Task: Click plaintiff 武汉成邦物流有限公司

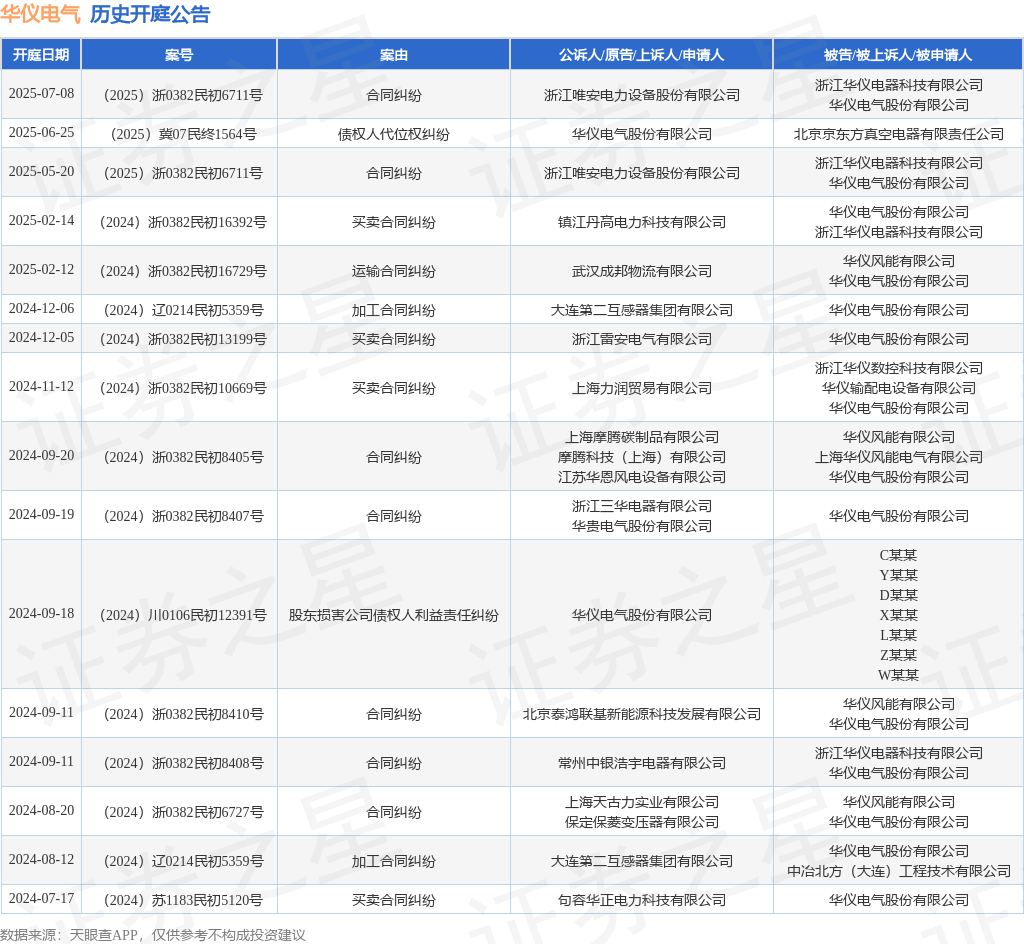Action: (641, 272)
